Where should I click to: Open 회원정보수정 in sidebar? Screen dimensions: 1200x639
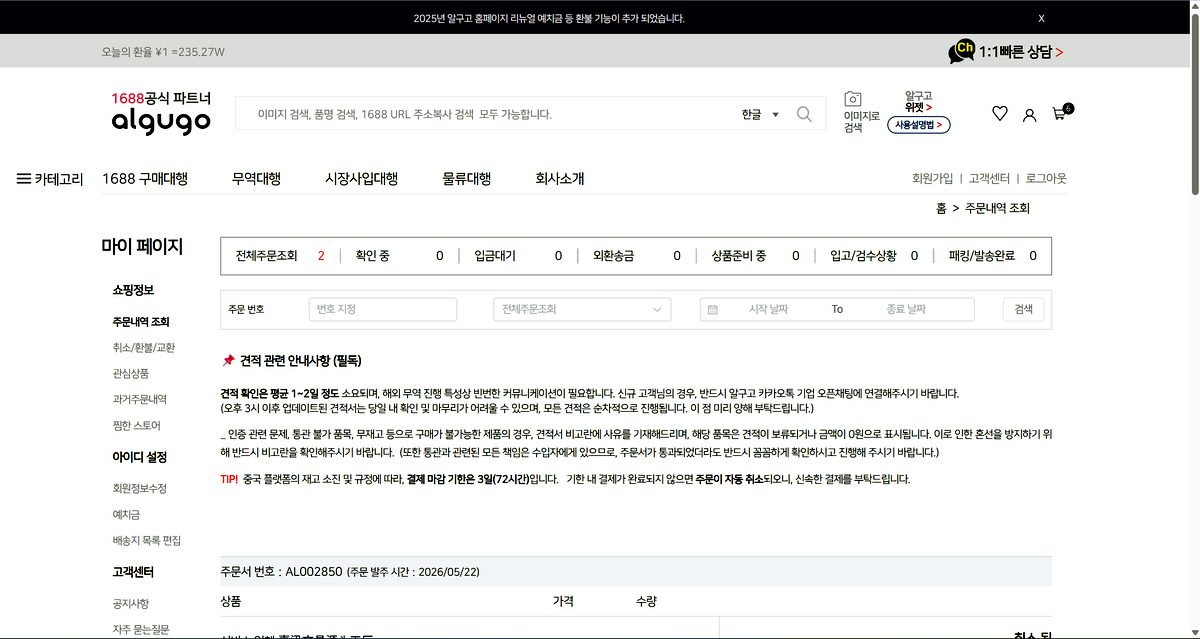click(140, 489)
